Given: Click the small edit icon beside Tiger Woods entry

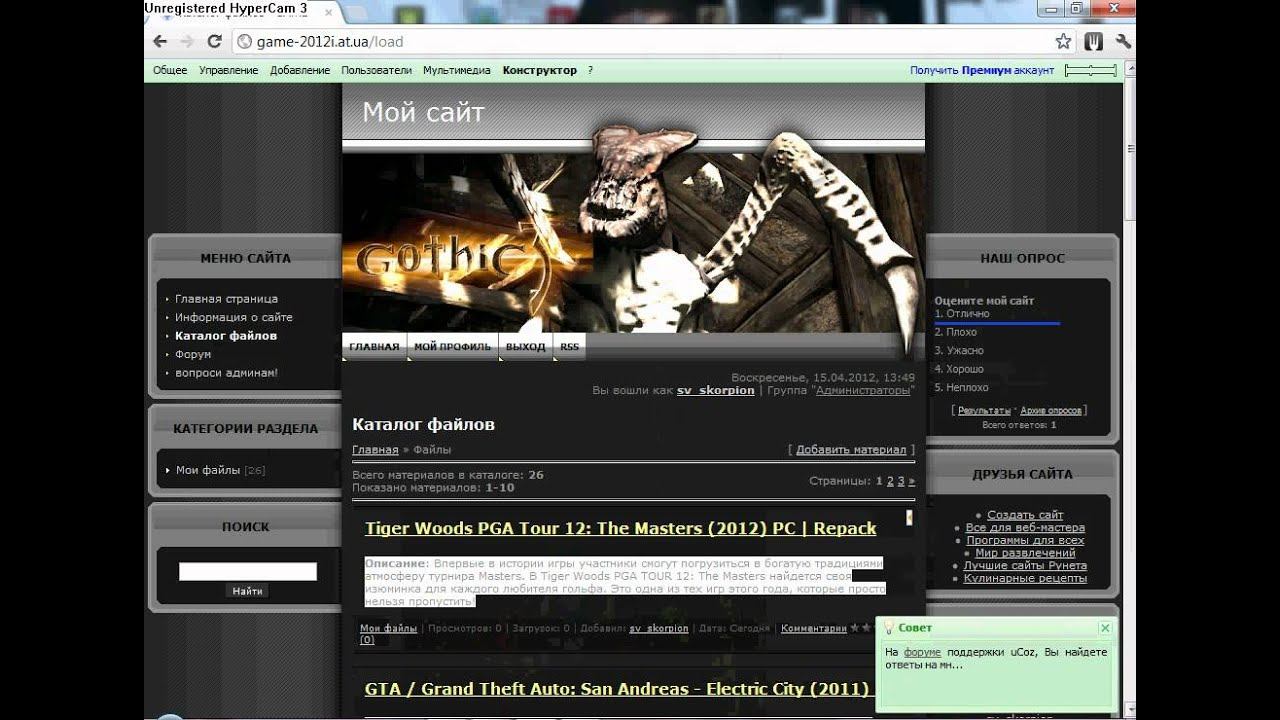Looking at the screenshot, I should [909, 517].
